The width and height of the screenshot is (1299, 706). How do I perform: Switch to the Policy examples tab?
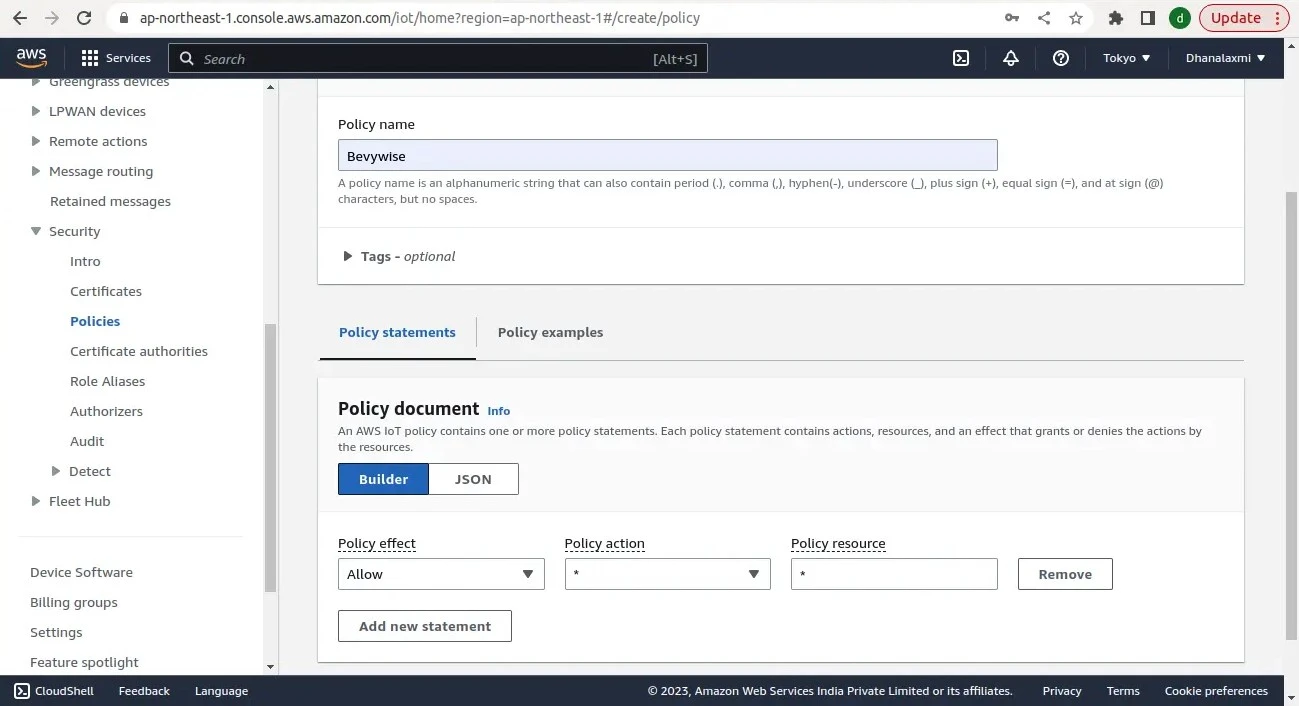550,332
